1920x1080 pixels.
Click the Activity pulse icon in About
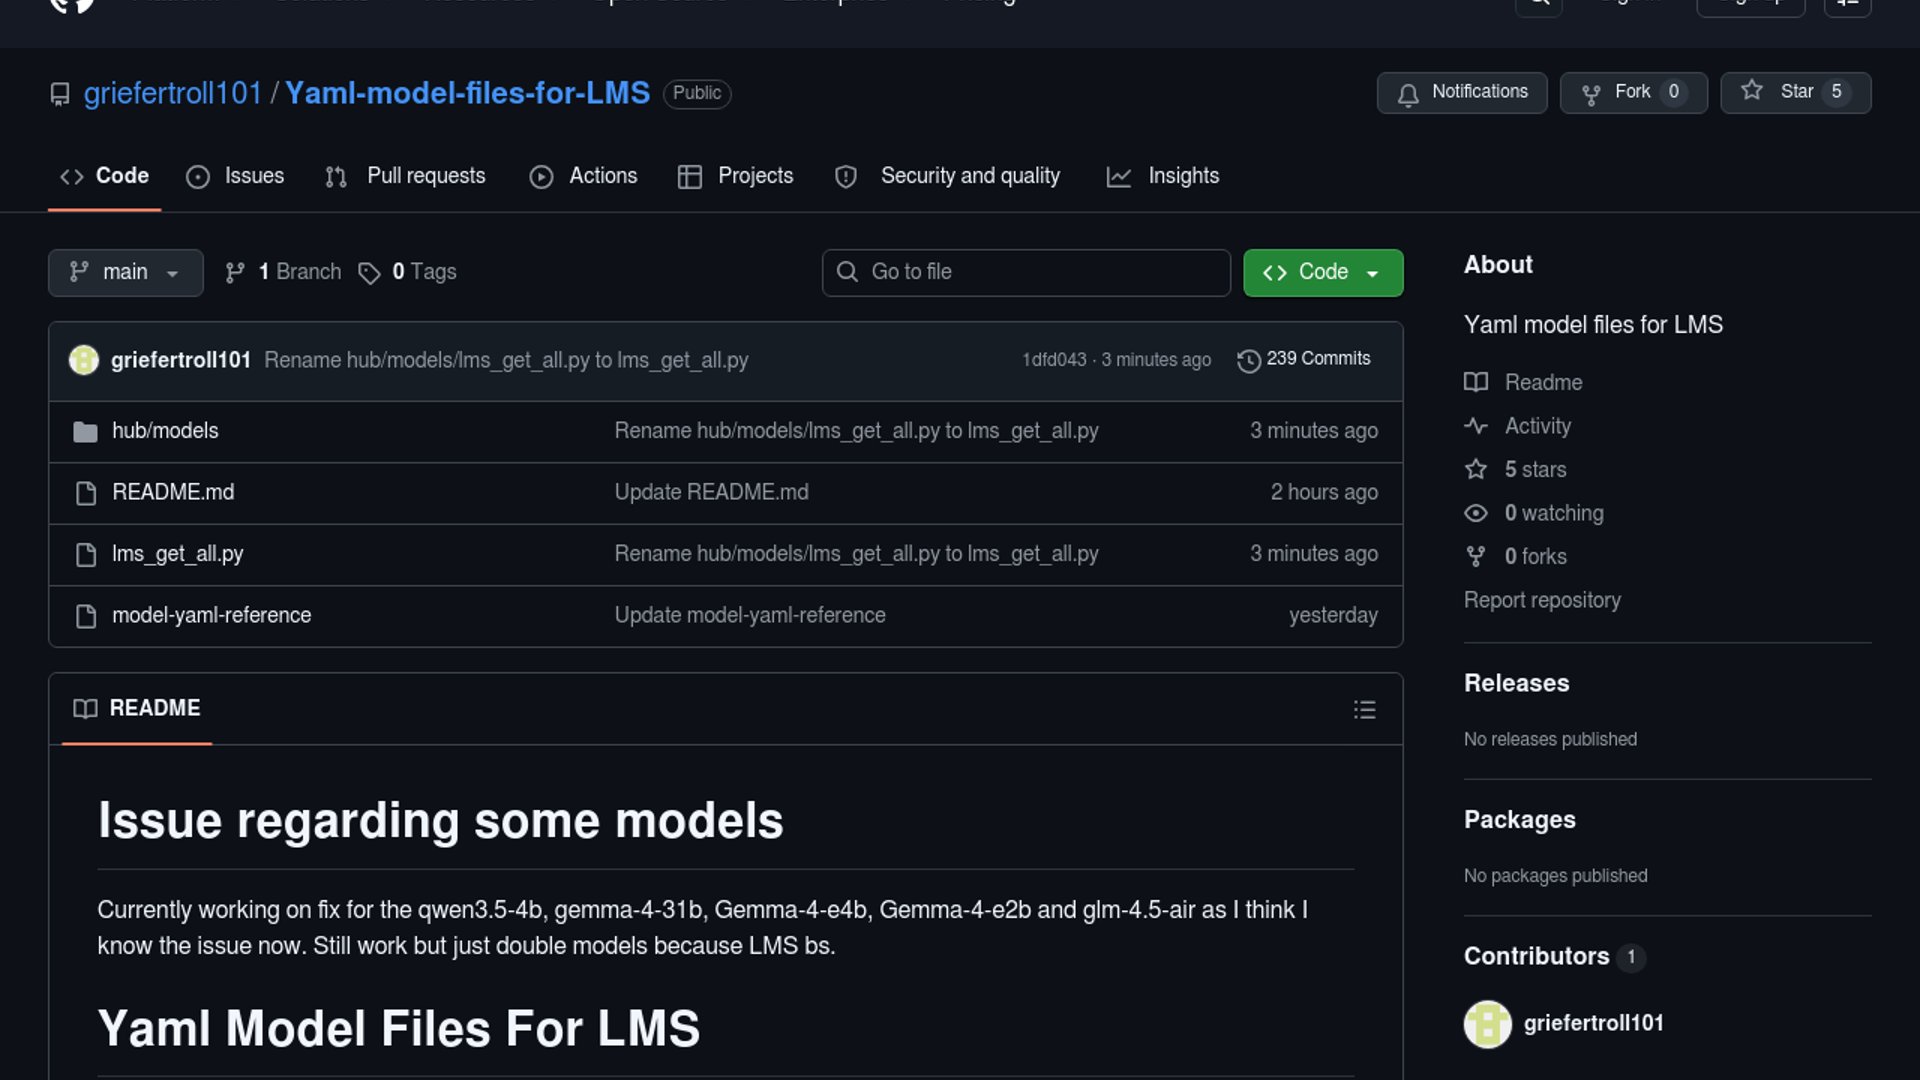(x=1476, y=426)
